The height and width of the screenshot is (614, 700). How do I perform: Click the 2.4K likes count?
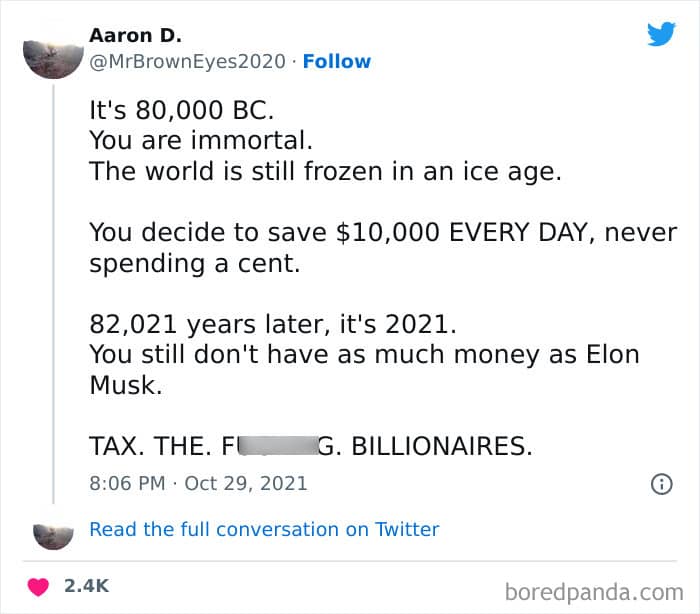click(86, 586)
